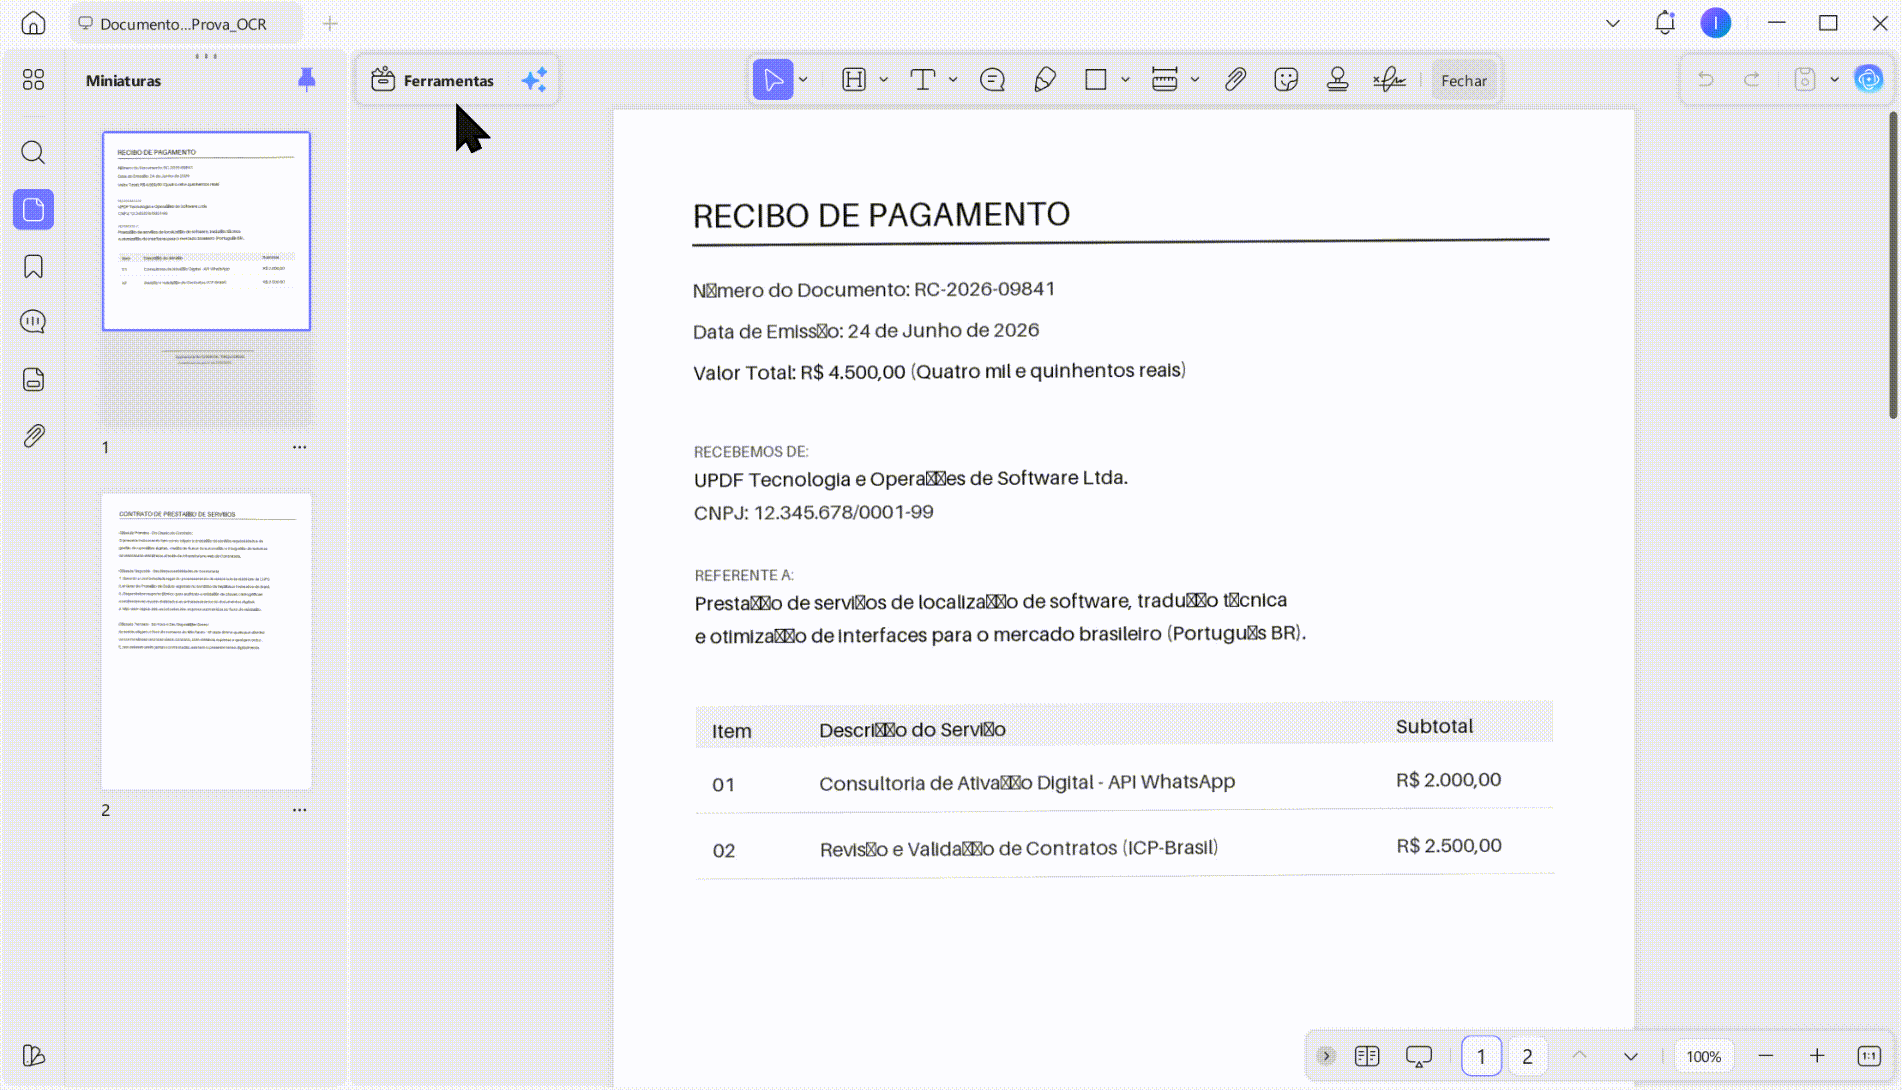The width and height of the screenshot is (1902, 1090).
Task: Fit page to actual size icon
Action: pos(1869,1056)
